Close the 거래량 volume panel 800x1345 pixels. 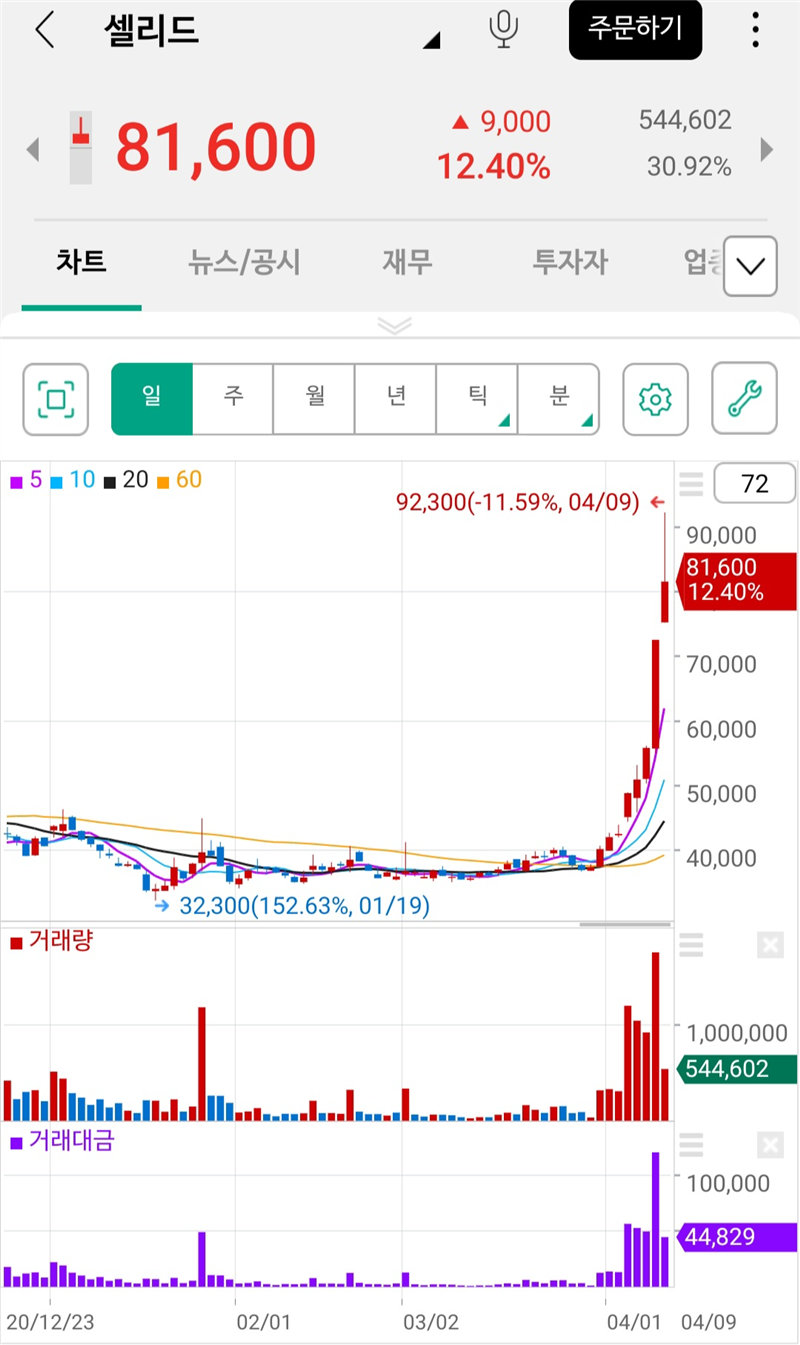[770, 944]
